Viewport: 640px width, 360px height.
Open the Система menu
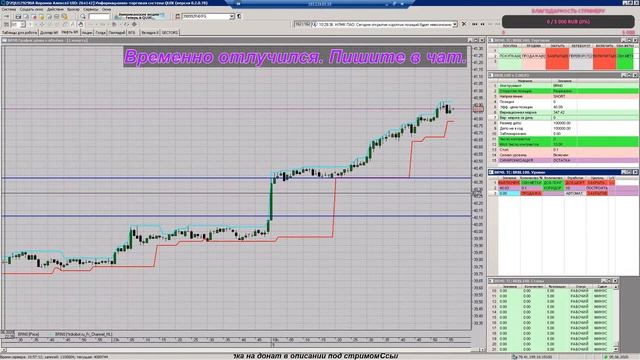point(9,9)
